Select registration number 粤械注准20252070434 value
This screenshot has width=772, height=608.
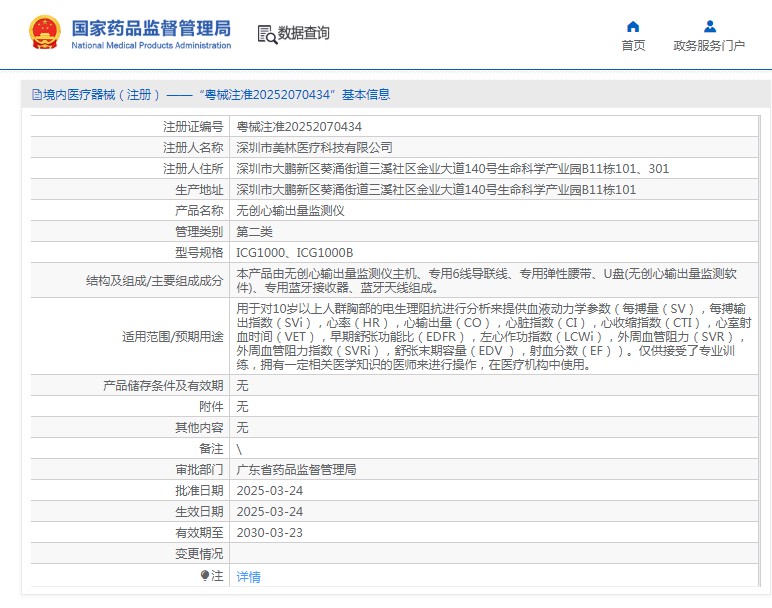tap(299, 127)
